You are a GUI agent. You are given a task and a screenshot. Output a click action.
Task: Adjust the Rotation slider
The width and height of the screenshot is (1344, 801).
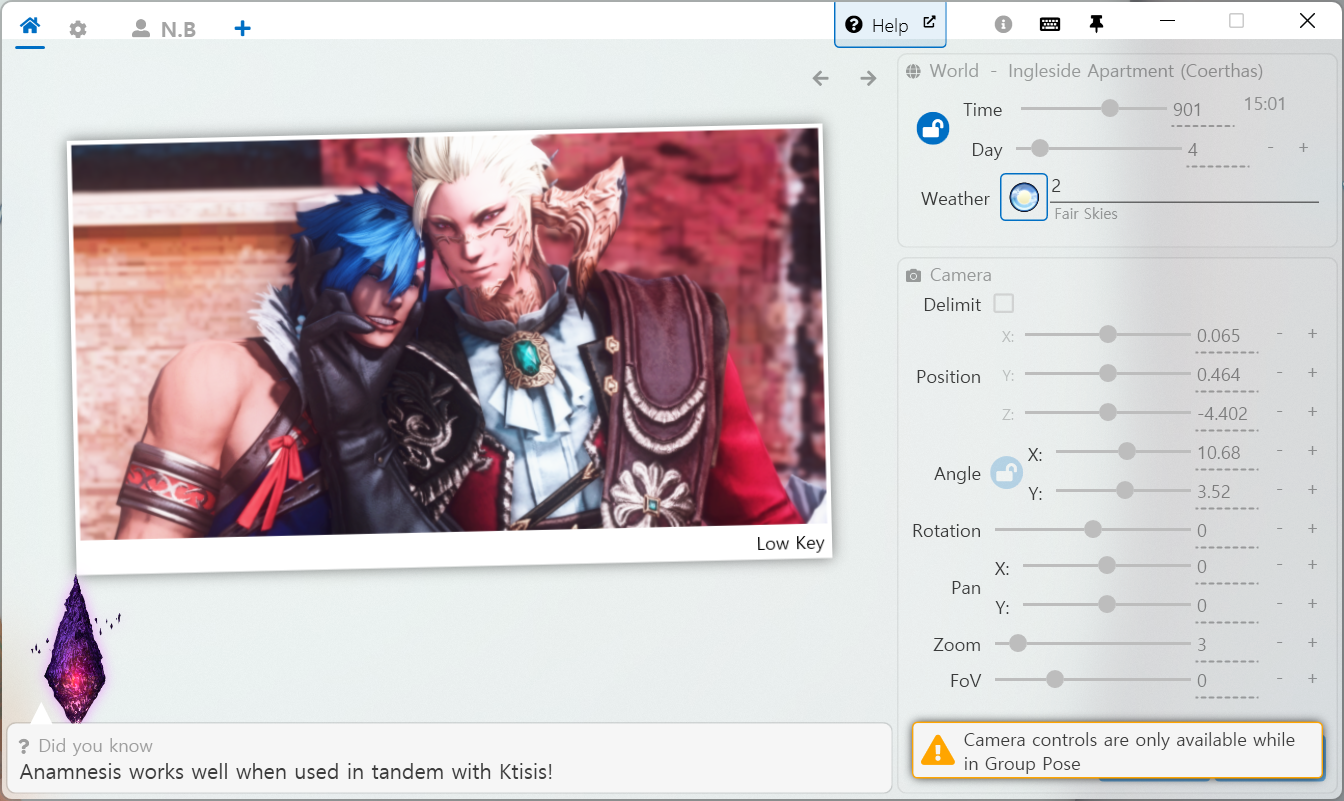pyautogui.click(x=1092, y=529)
